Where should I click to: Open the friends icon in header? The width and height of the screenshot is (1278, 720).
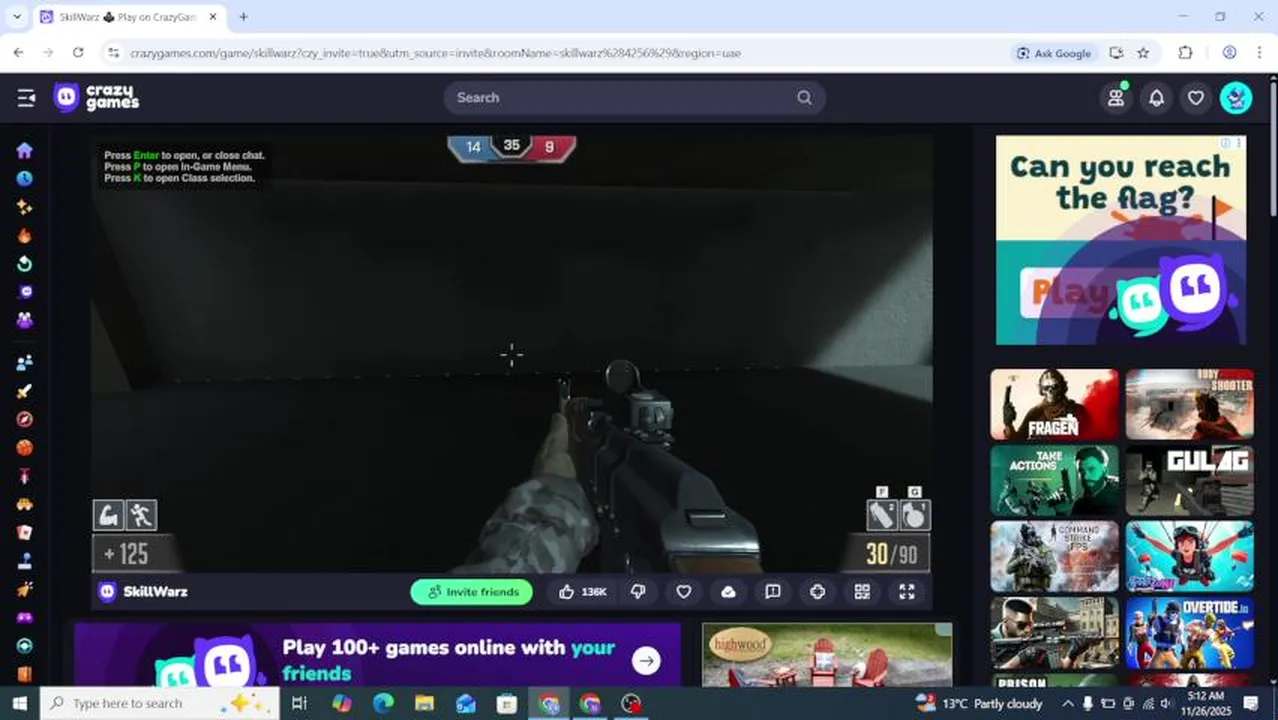point(1116,97)
